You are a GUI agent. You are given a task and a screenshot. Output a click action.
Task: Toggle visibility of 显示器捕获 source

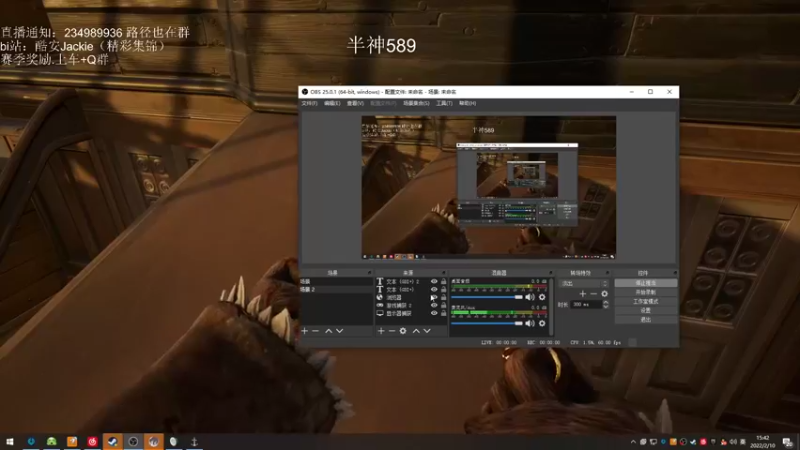pyautogui.click(x=434, y=313)
